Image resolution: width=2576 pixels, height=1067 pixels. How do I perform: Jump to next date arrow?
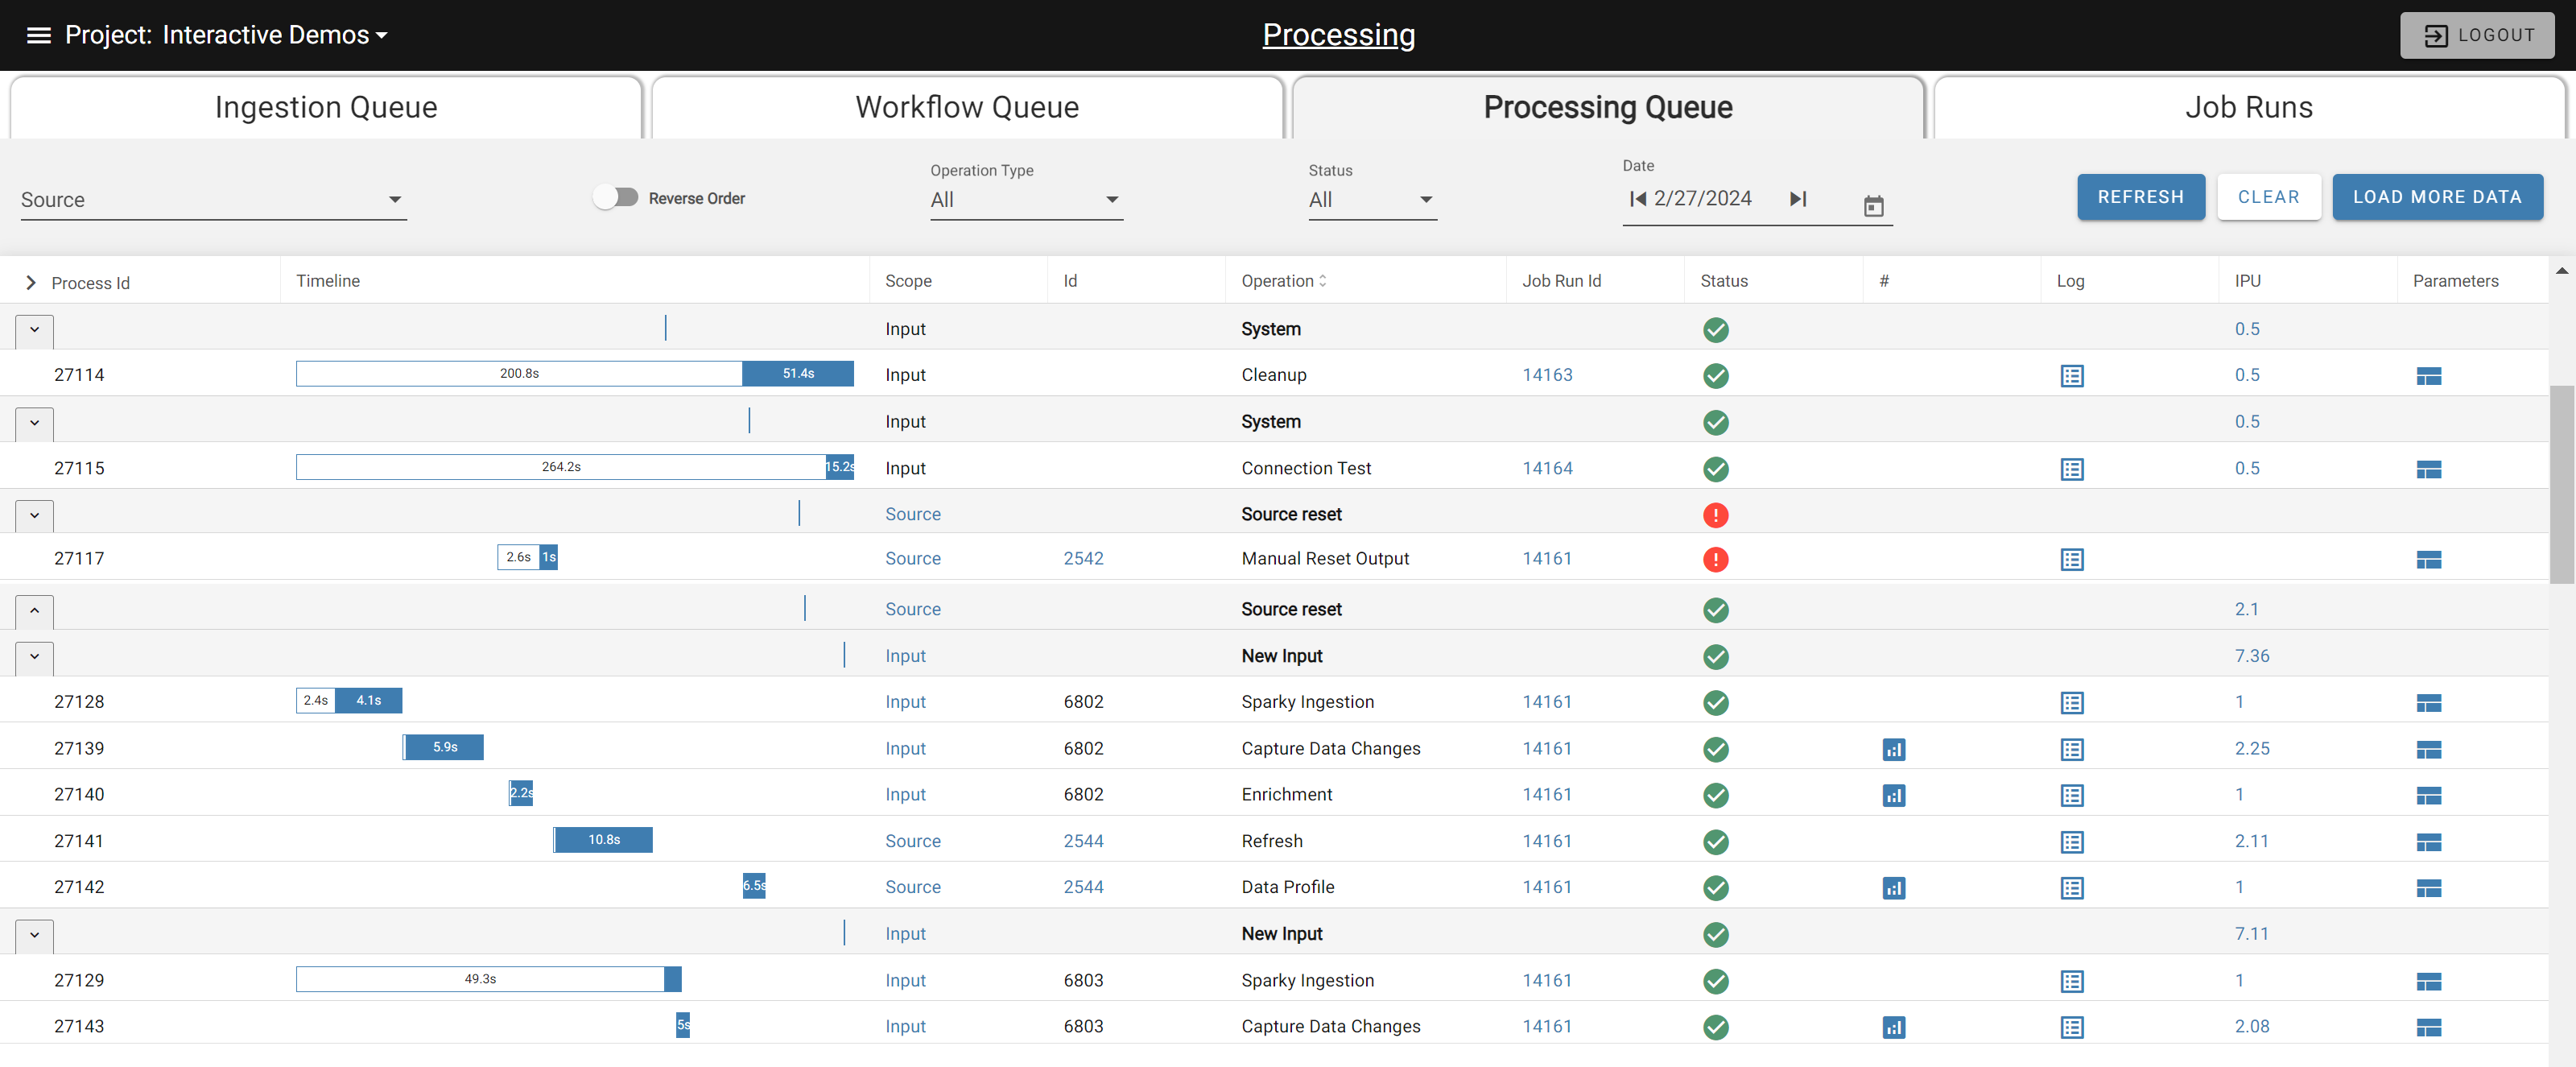[x=1797, y=198]
